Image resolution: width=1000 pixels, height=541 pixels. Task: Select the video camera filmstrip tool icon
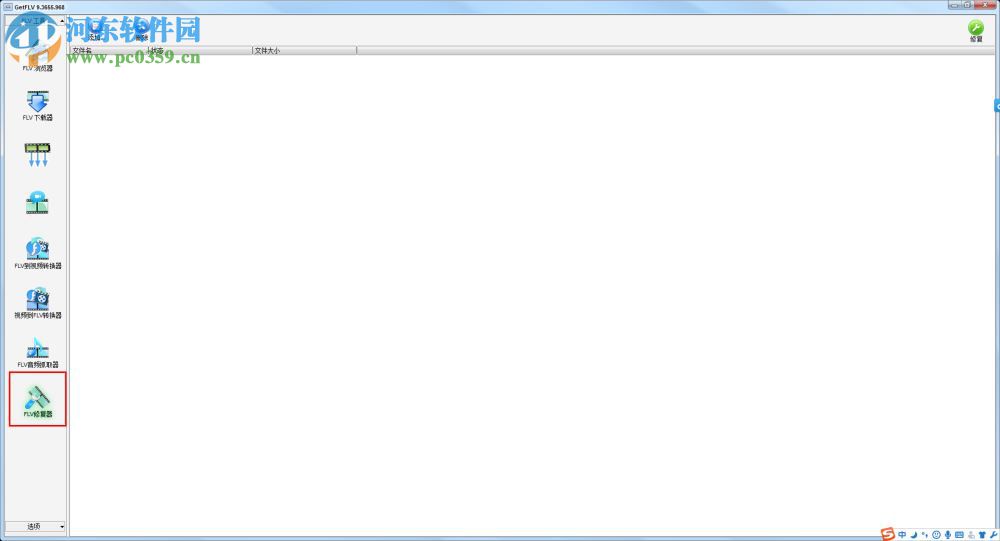coord(37,202)
